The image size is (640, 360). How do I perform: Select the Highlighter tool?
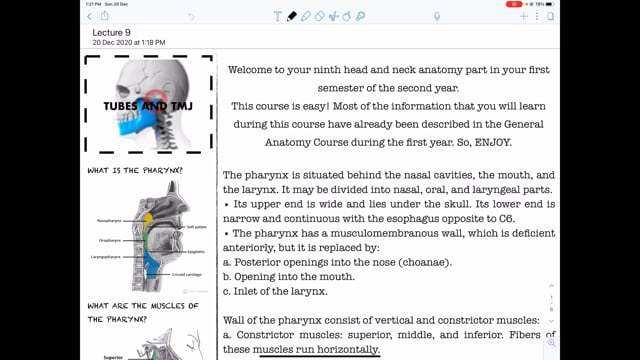click(x=305, y=16)
